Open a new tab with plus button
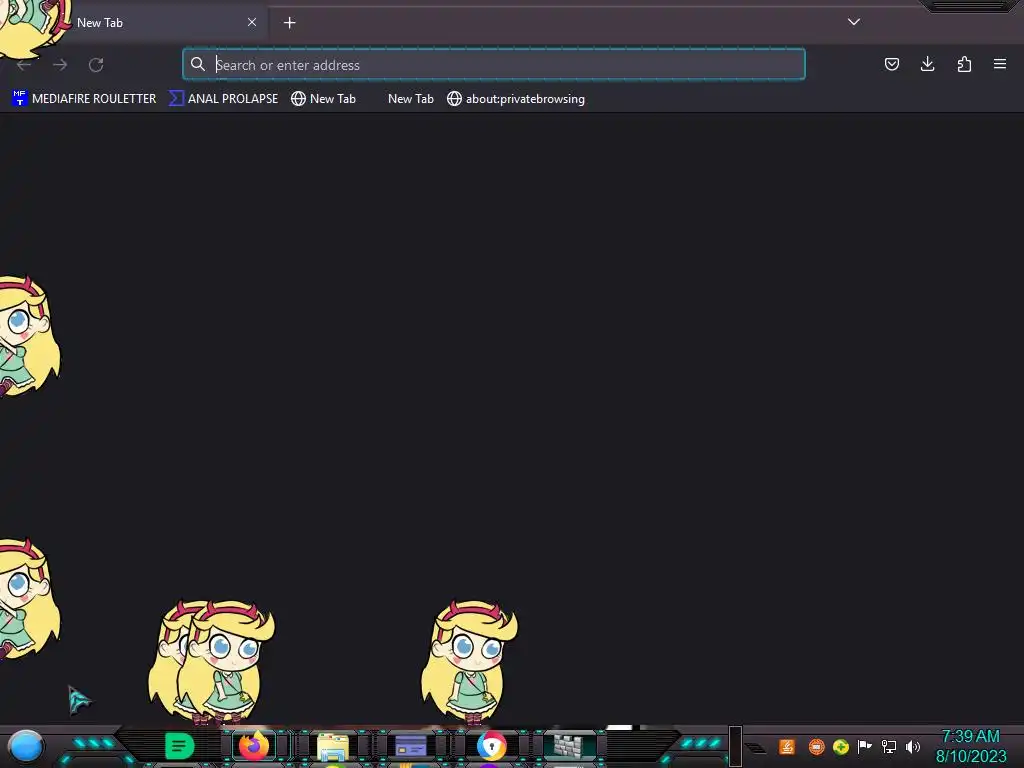Screen dimensions: 1024x768 [289, 23]
